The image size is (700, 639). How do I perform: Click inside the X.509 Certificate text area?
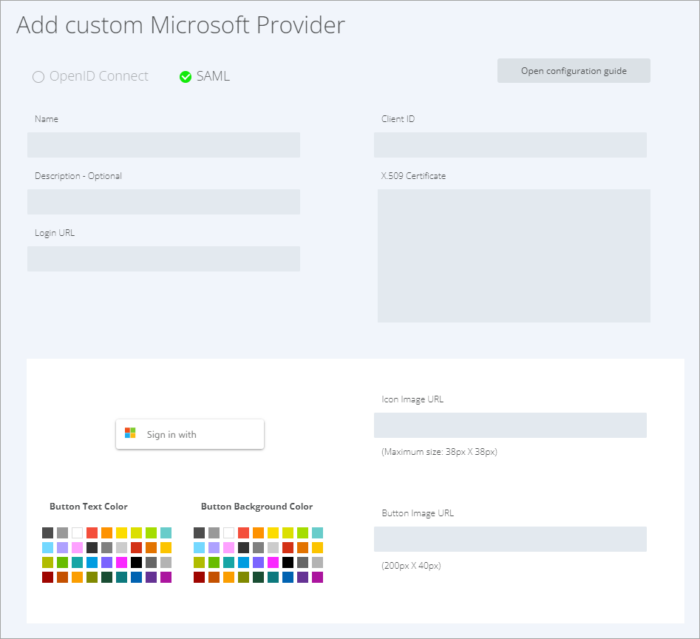[x=514, y=256]
